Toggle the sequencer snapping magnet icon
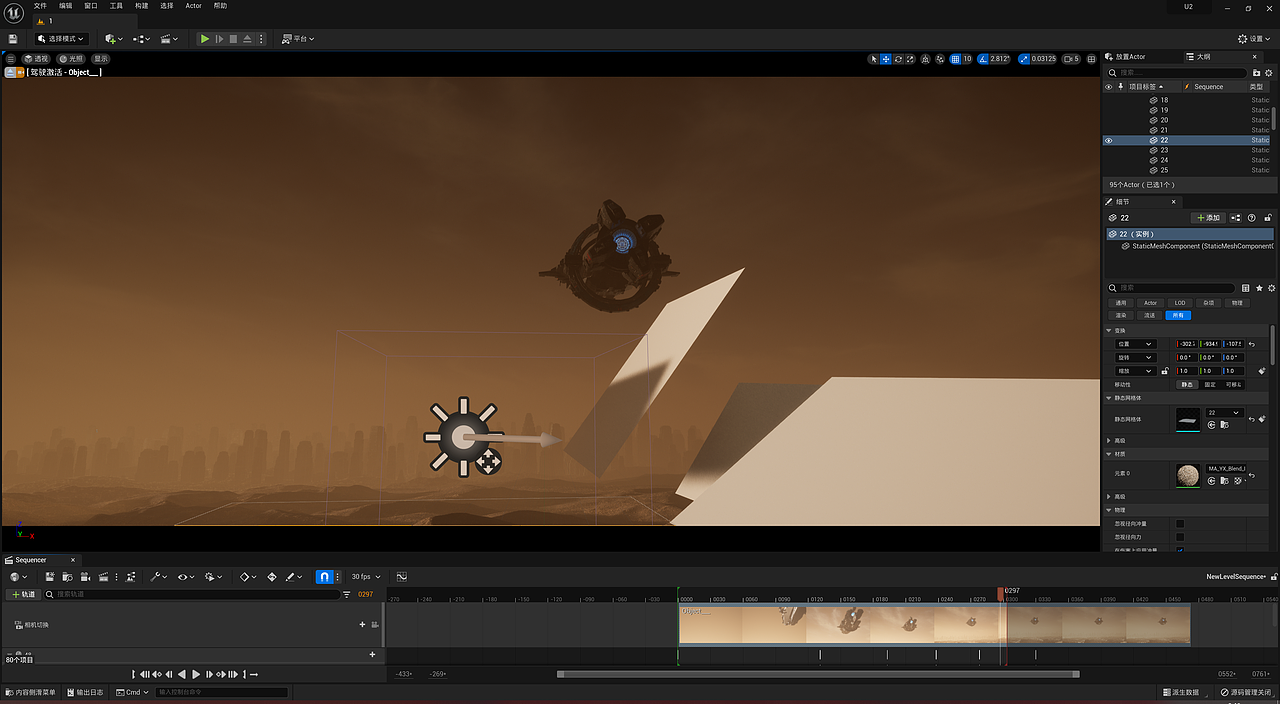Image resolution: width=1280 pixels, height=704 pixels. (x=324, y=577)
